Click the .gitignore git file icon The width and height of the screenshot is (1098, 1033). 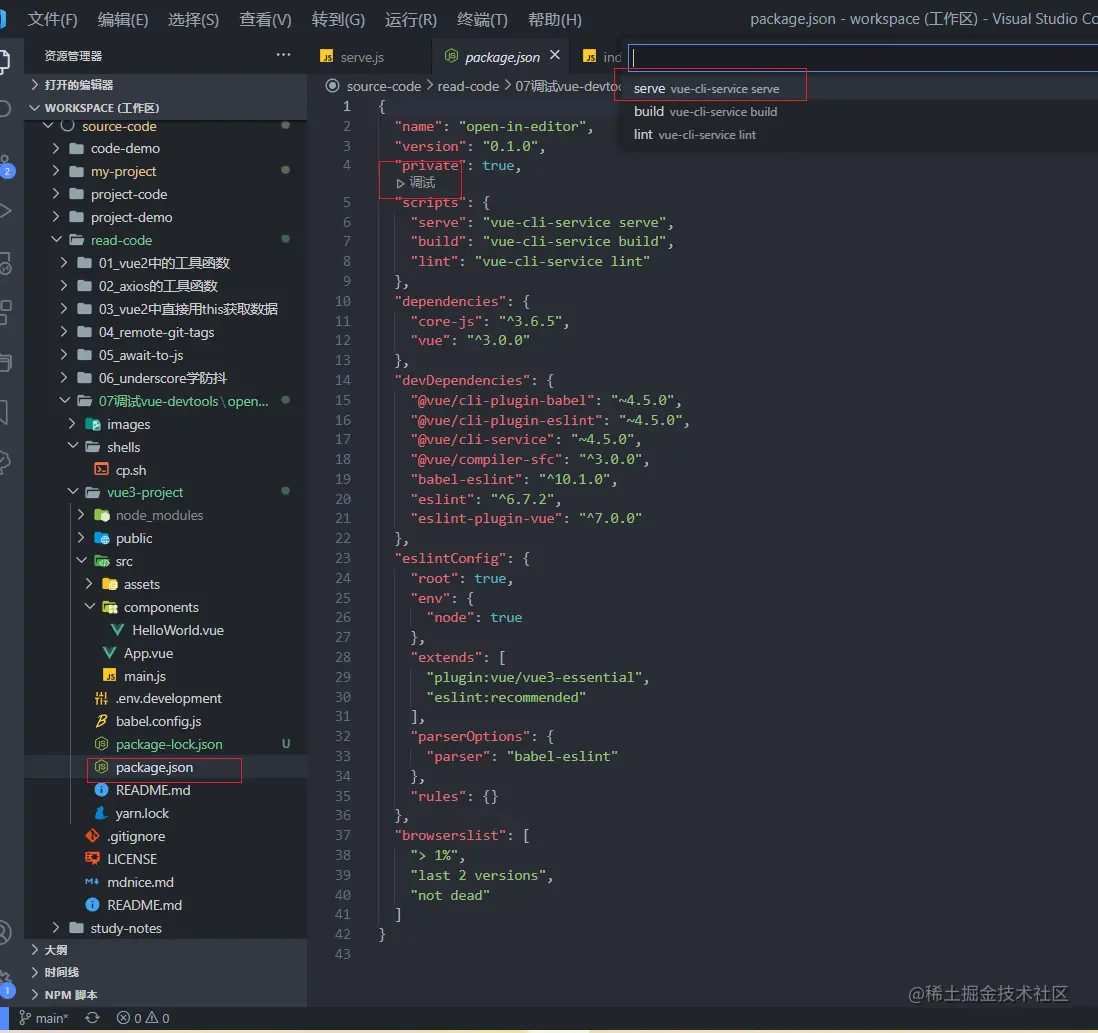point(92,836)
